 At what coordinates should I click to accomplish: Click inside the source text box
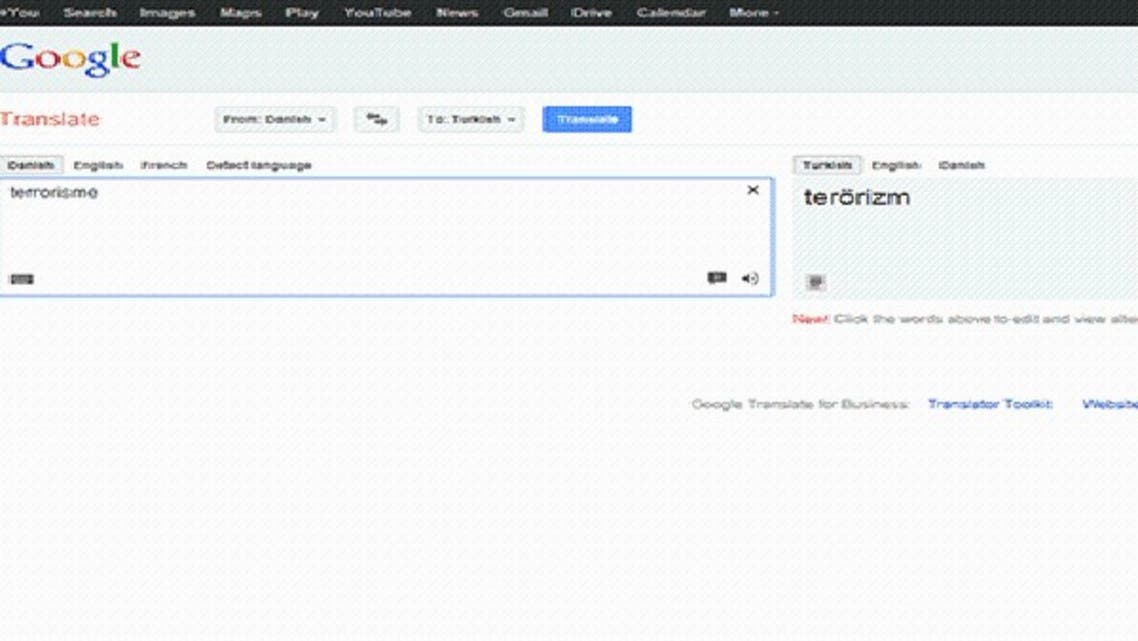(x=386, y=237)
